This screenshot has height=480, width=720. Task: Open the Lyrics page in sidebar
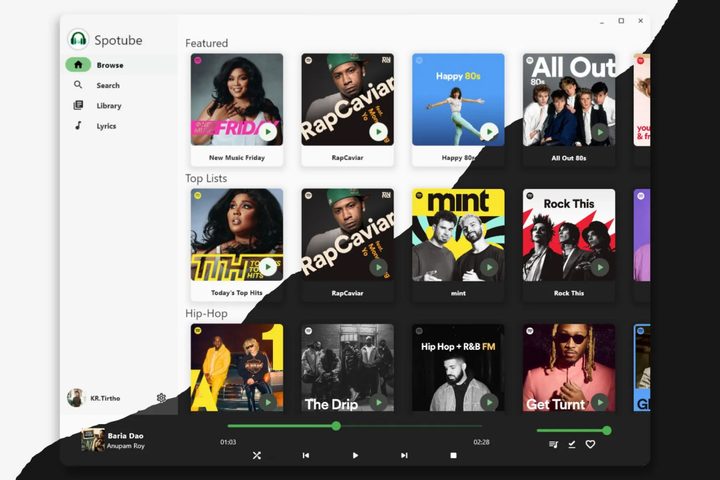(x=121, y=125)
